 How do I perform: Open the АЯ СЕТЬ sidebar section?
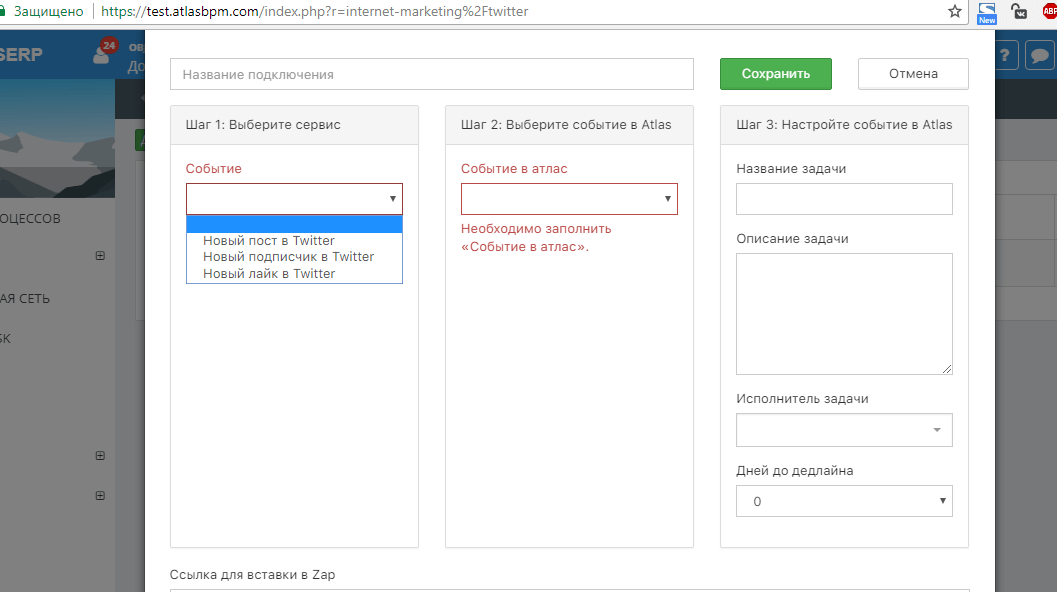tap(25, 299)
